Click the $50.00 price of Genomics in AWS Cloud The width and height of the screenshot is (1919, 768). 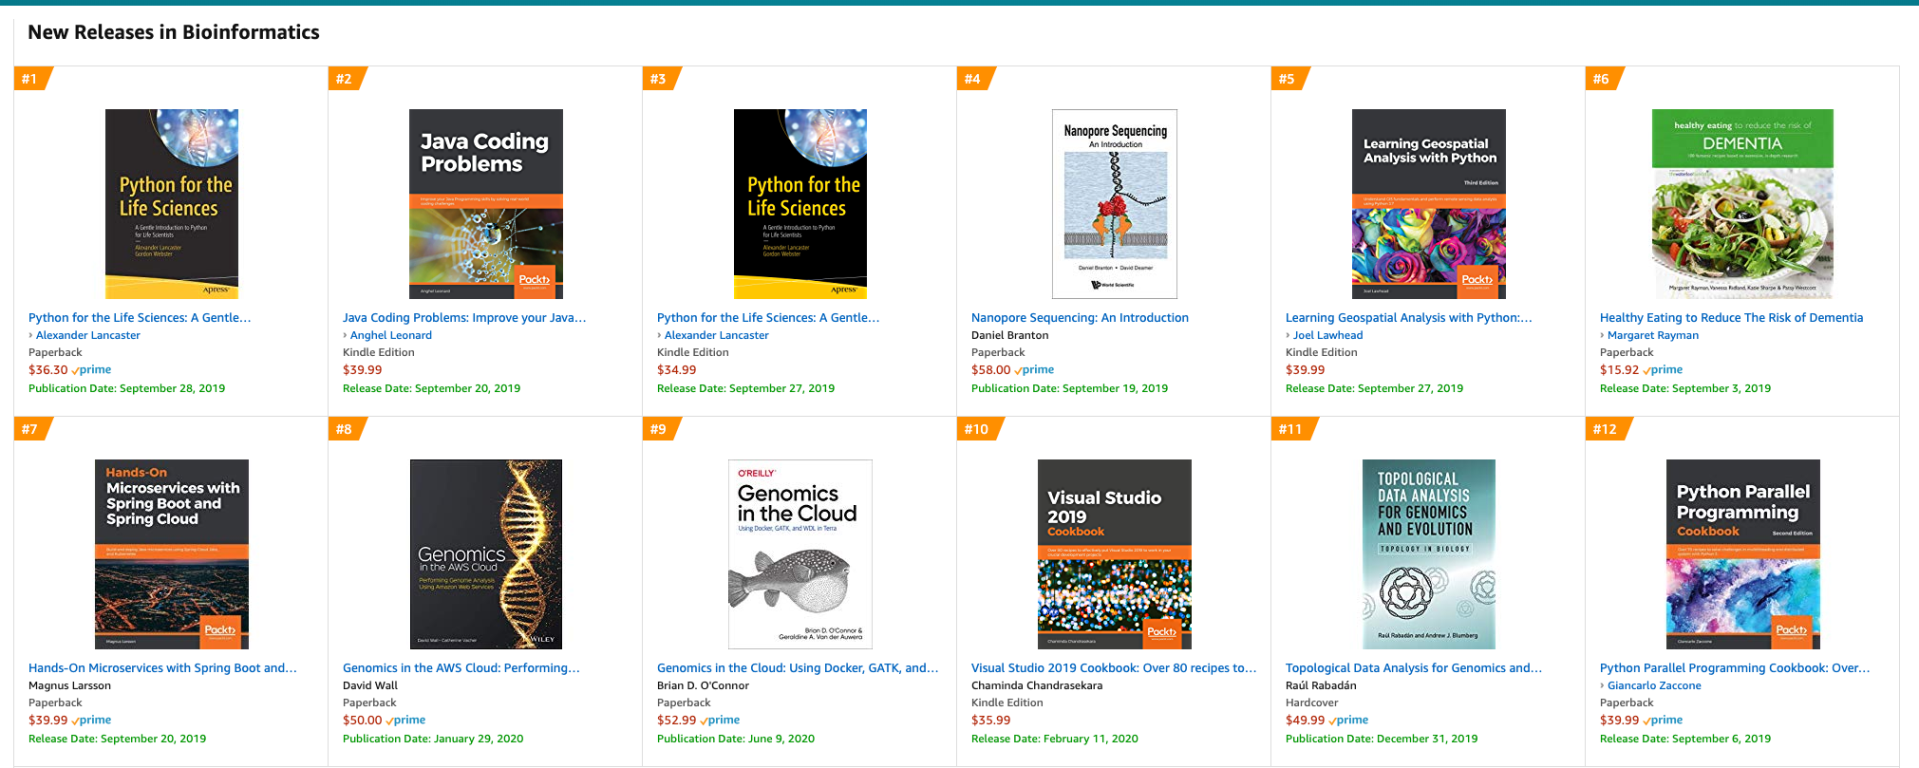(362, 720)
